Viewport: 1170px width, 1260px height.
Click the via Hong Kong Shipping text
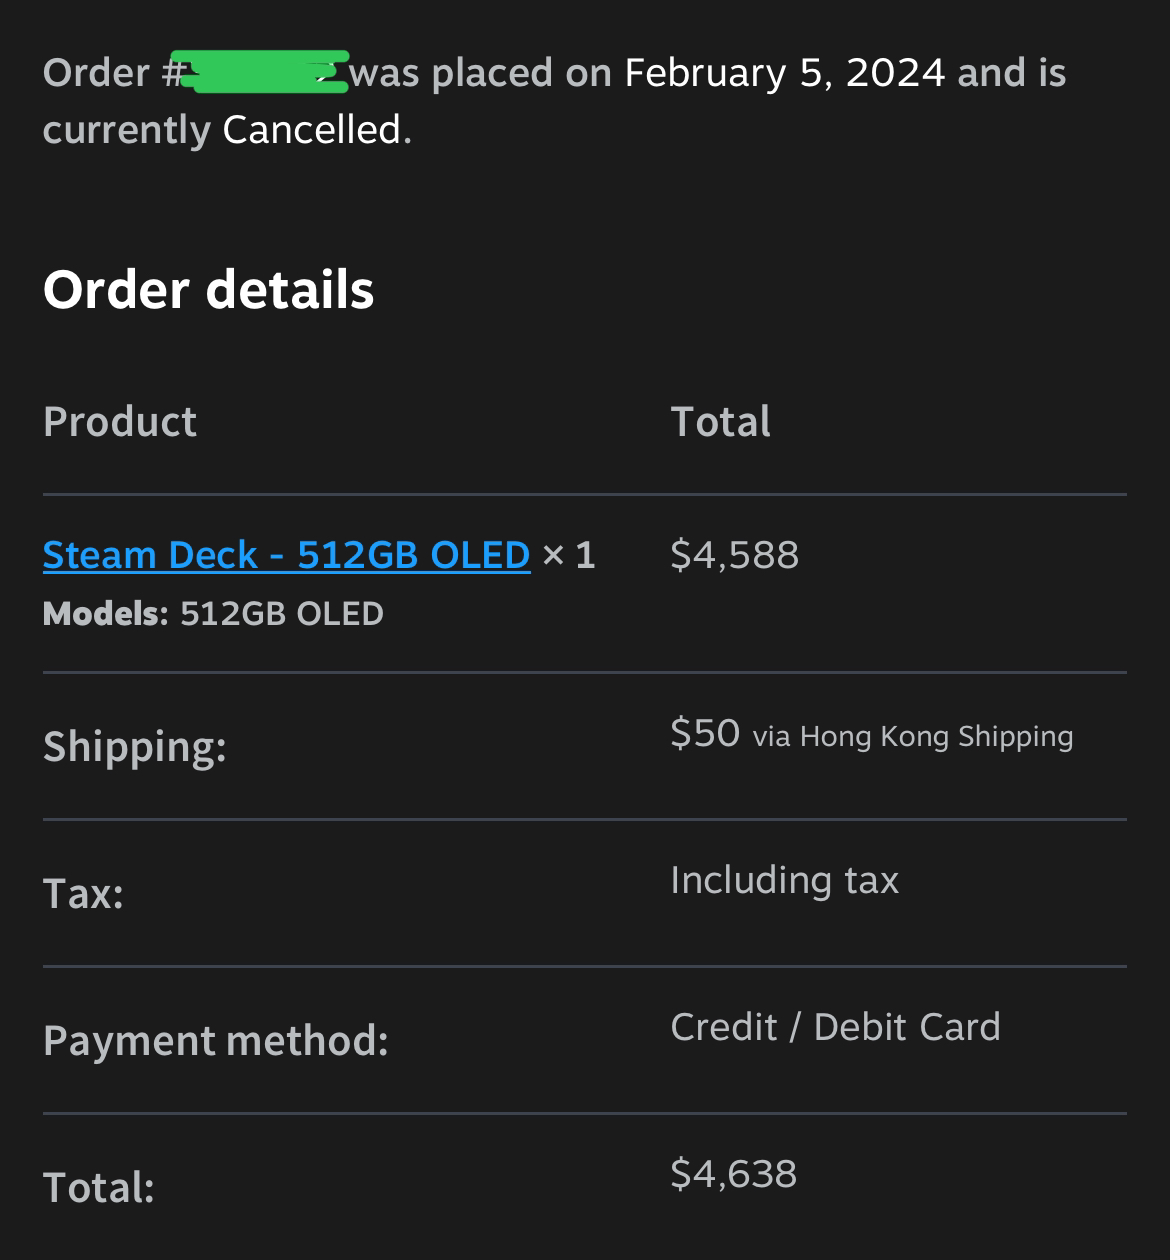tap(913, 737)
